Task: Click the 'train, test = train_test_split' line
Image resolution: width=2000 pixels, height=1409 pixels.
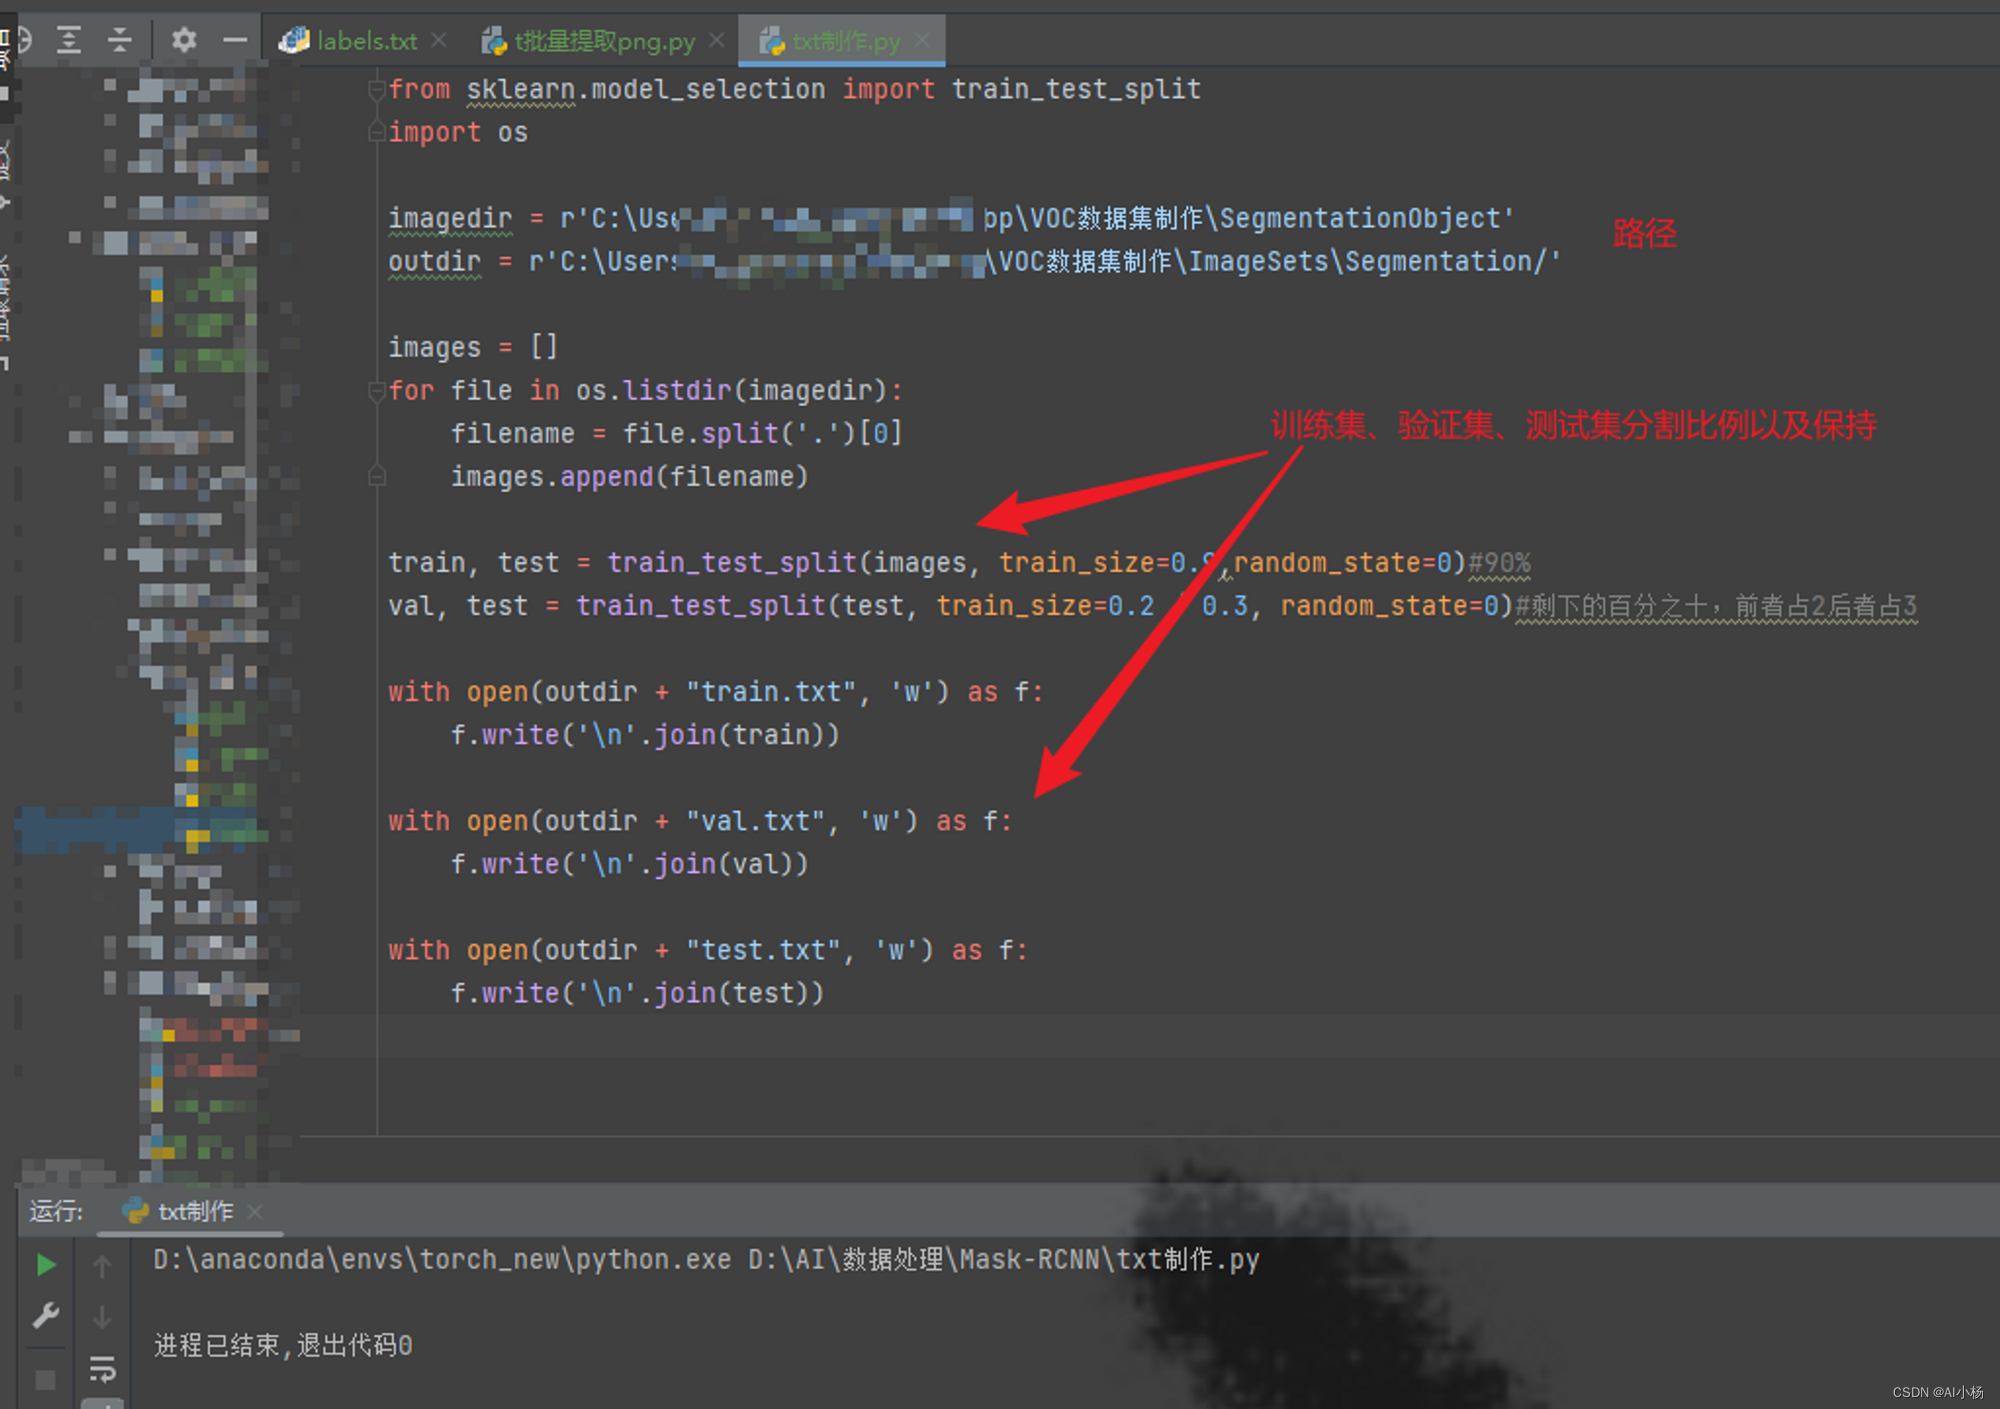Action: pyautogui.click(x=927, y=562)
